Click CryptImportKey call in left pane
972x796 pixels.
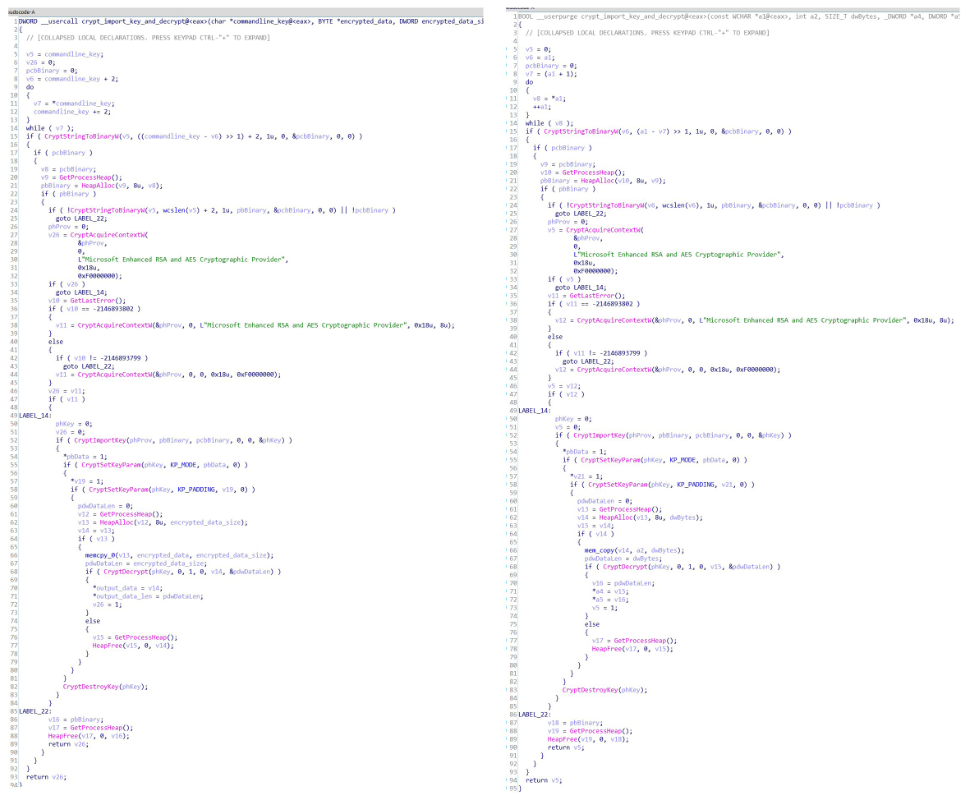tap(100, 440)
